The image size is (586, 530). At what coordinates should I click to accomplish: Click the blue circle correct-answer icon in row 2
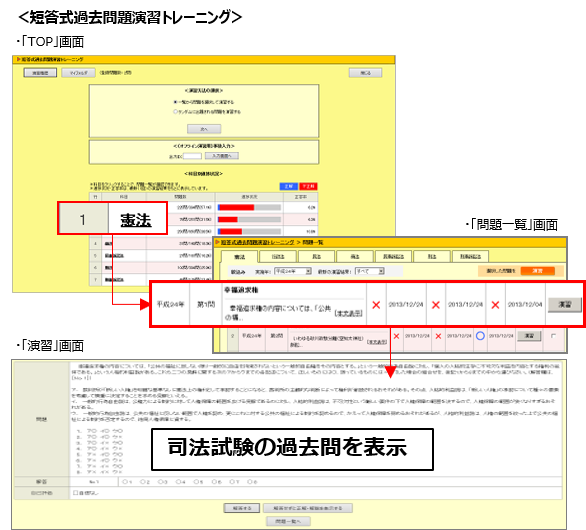tap(480, 336)
